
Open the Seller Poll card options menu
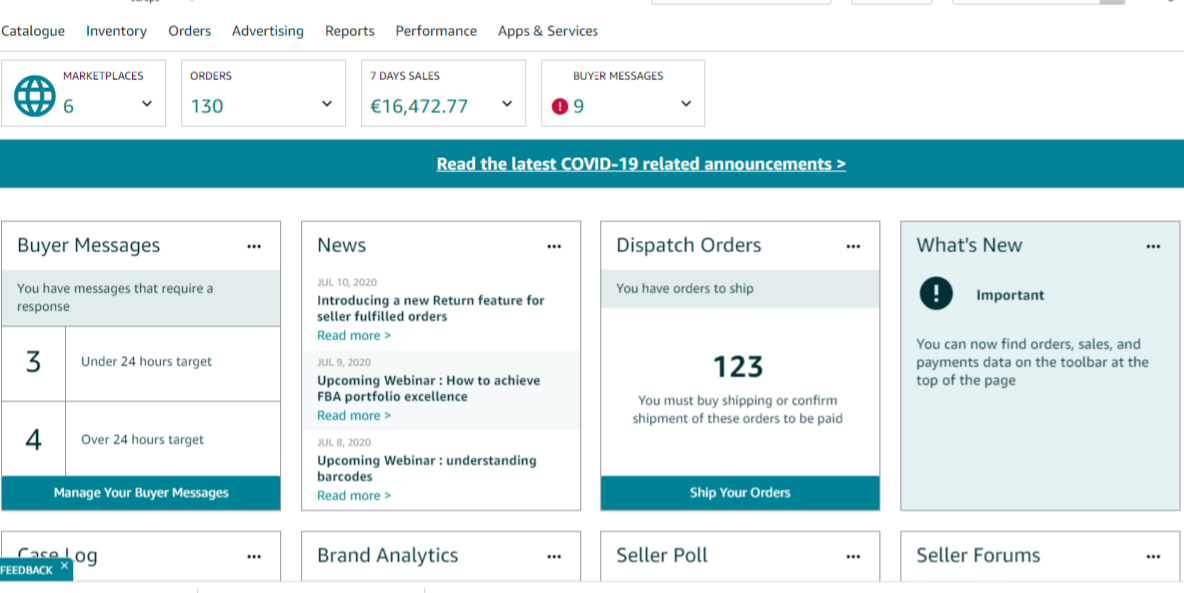click(x=853, y=557)
